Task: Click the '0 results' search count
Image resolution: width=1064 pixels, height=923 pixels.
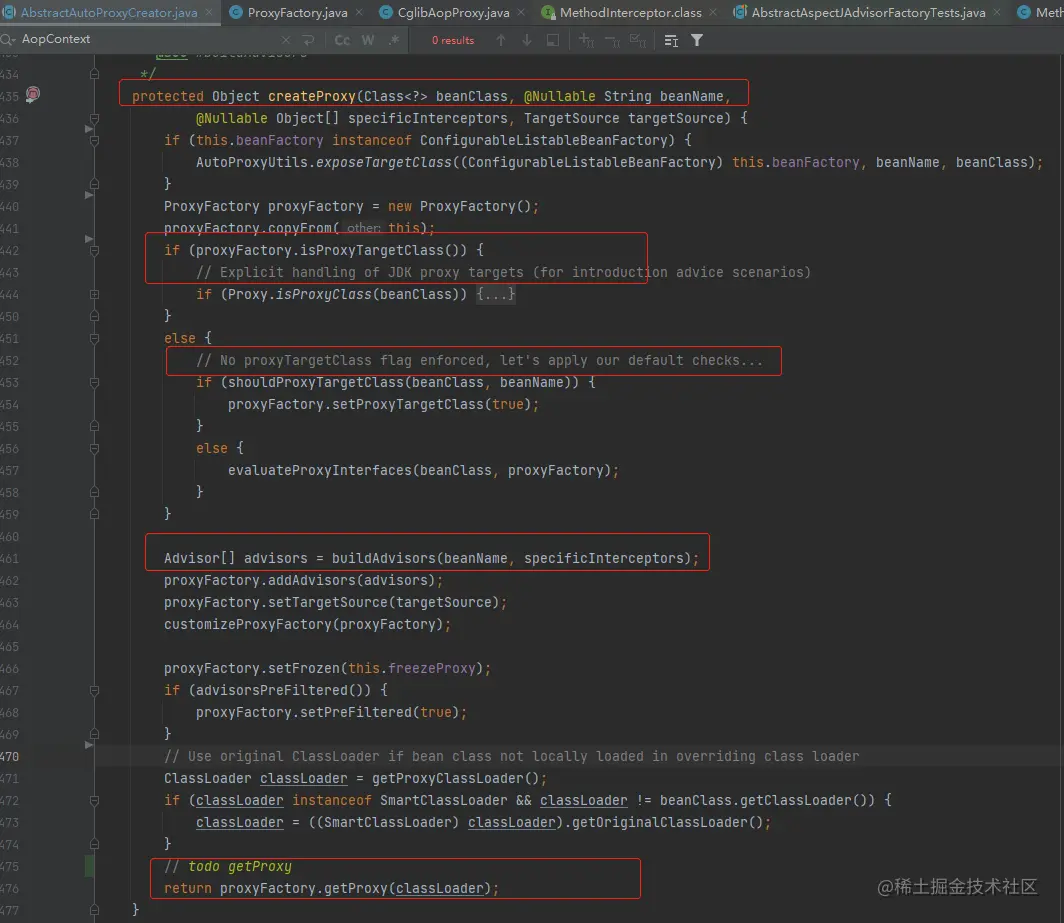Action: [x=453, y=41]
